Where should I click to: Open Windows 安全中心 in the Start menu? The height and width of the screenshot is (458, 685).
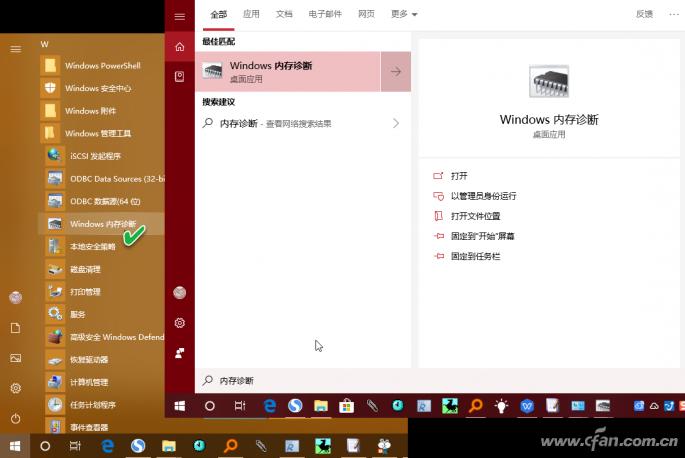[101, 88]
